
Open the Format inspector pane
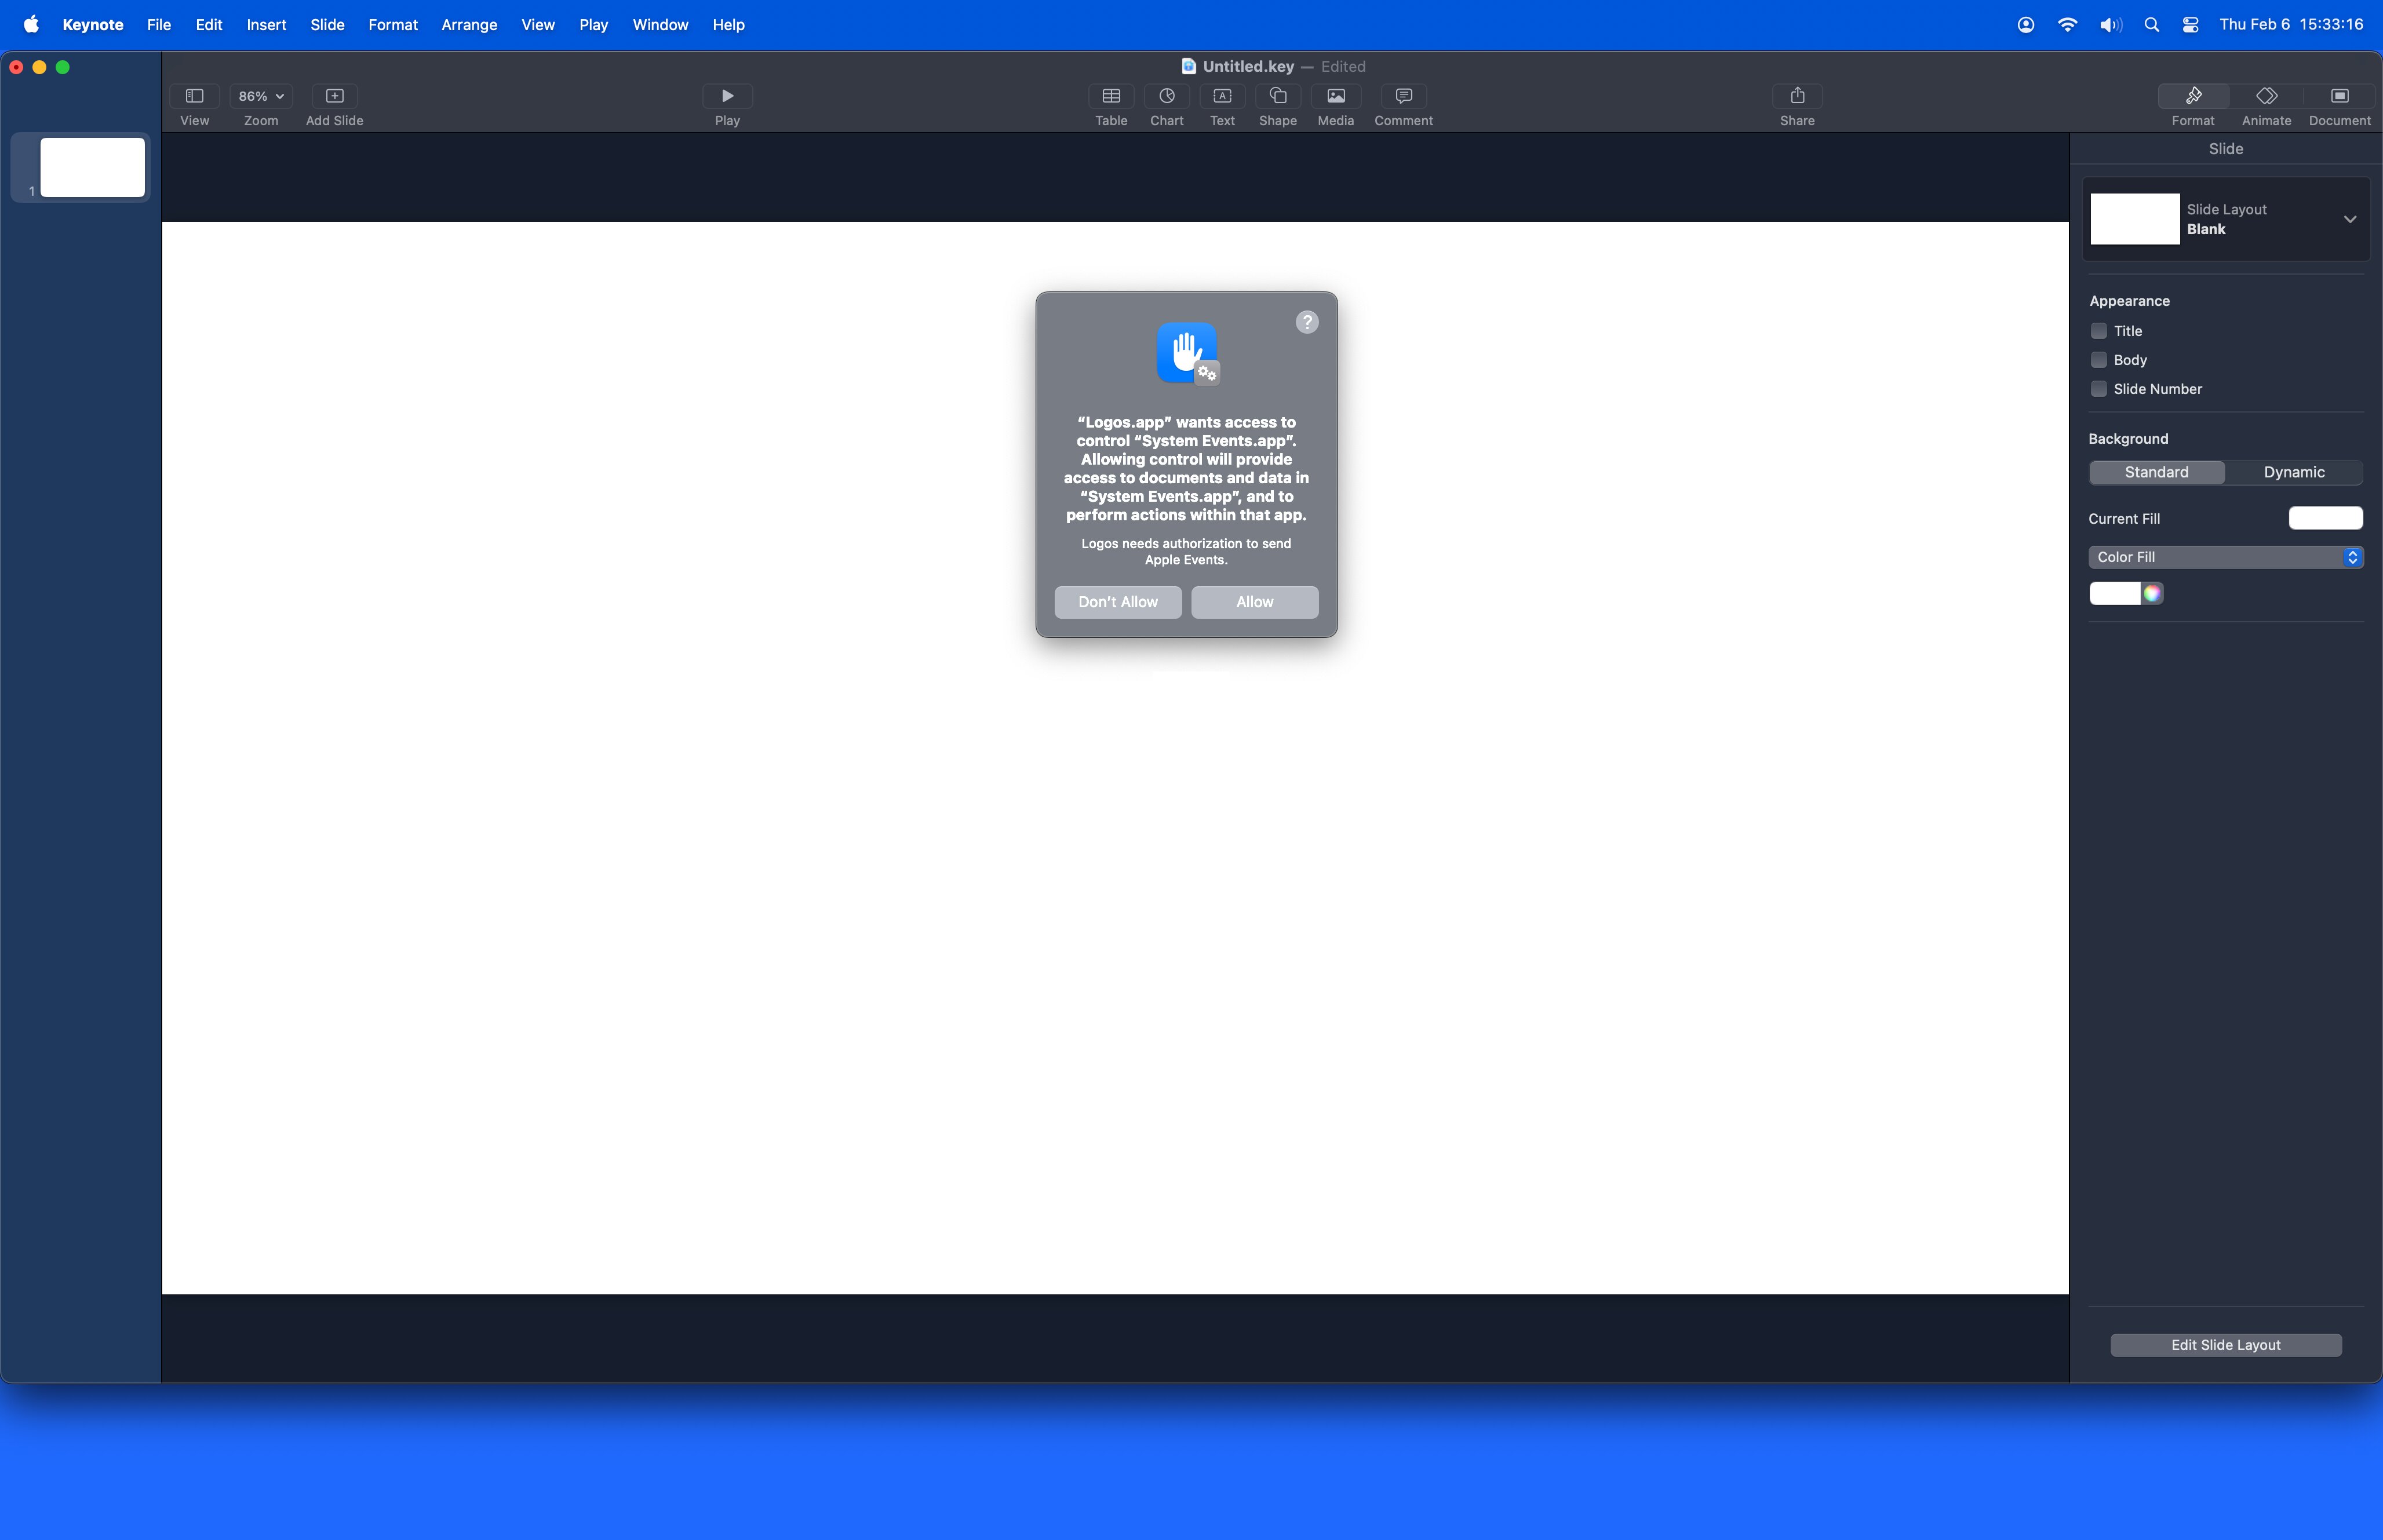[2193, 96]
